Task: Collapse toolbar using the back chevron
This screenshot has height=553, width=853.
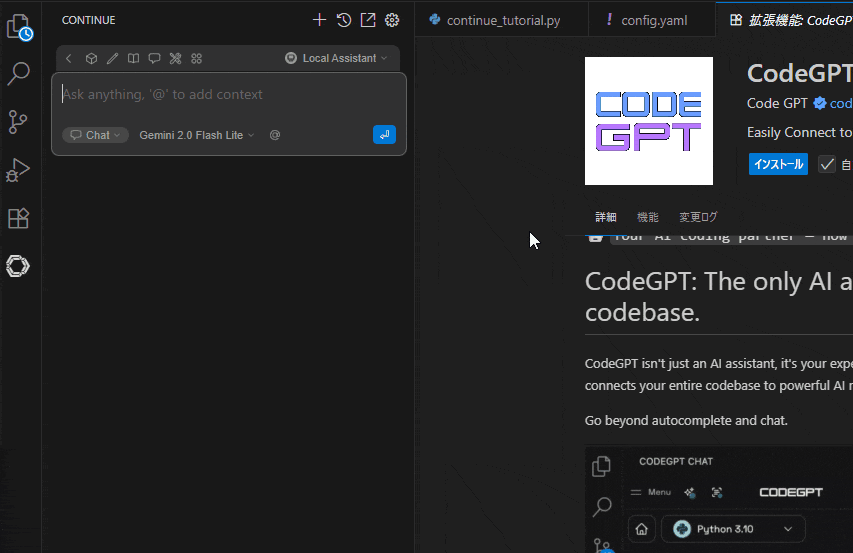Action: 69,58
